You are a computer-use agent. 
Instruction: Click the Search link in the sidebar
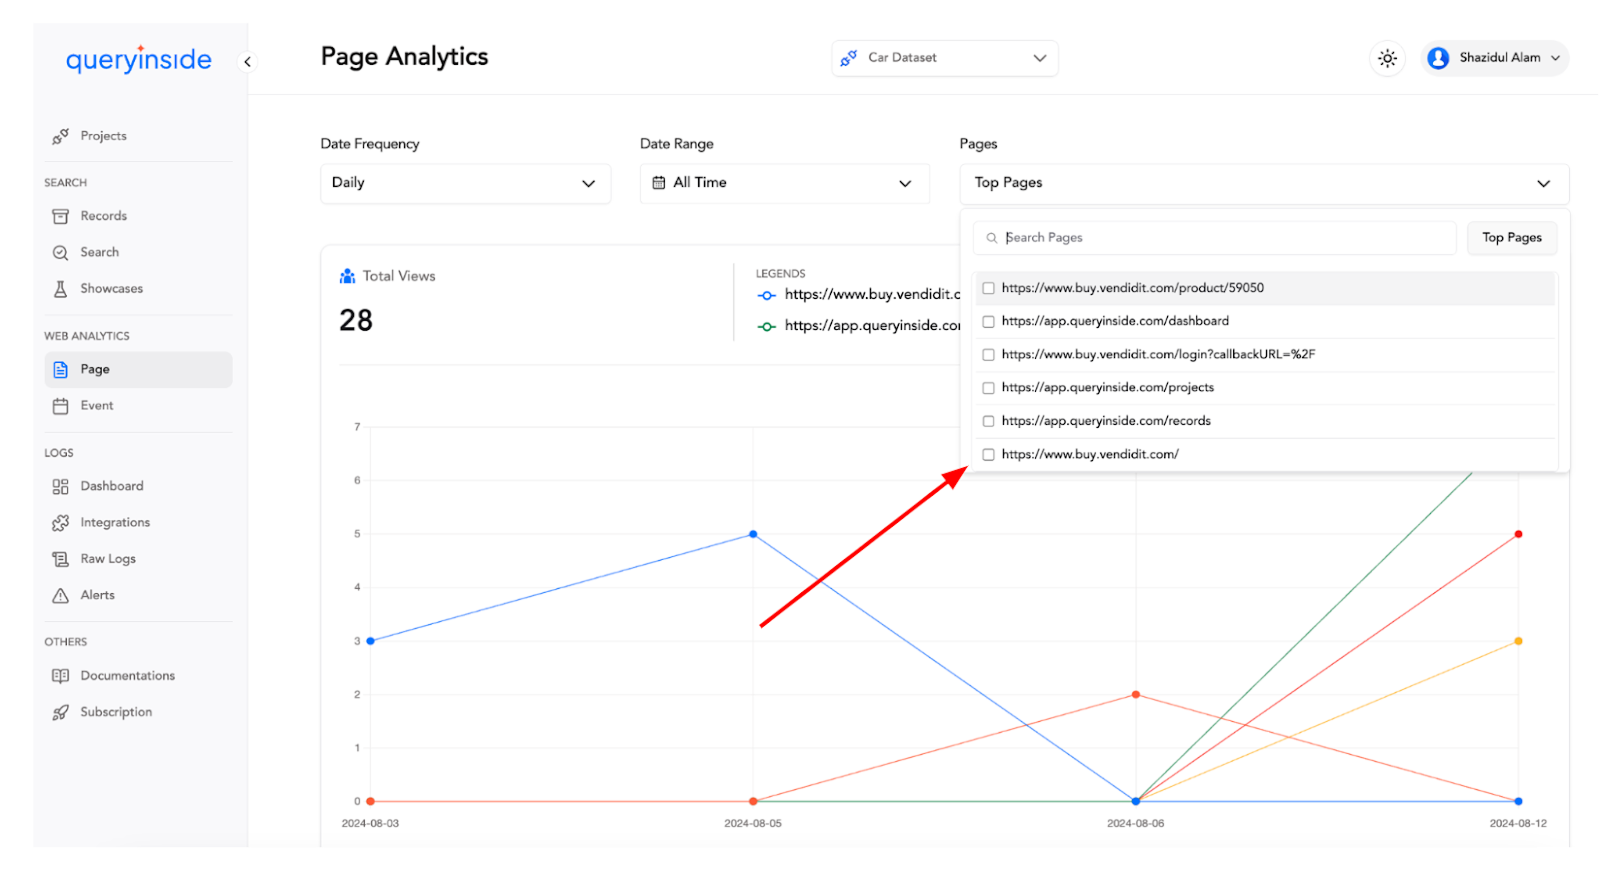[138, 253]
